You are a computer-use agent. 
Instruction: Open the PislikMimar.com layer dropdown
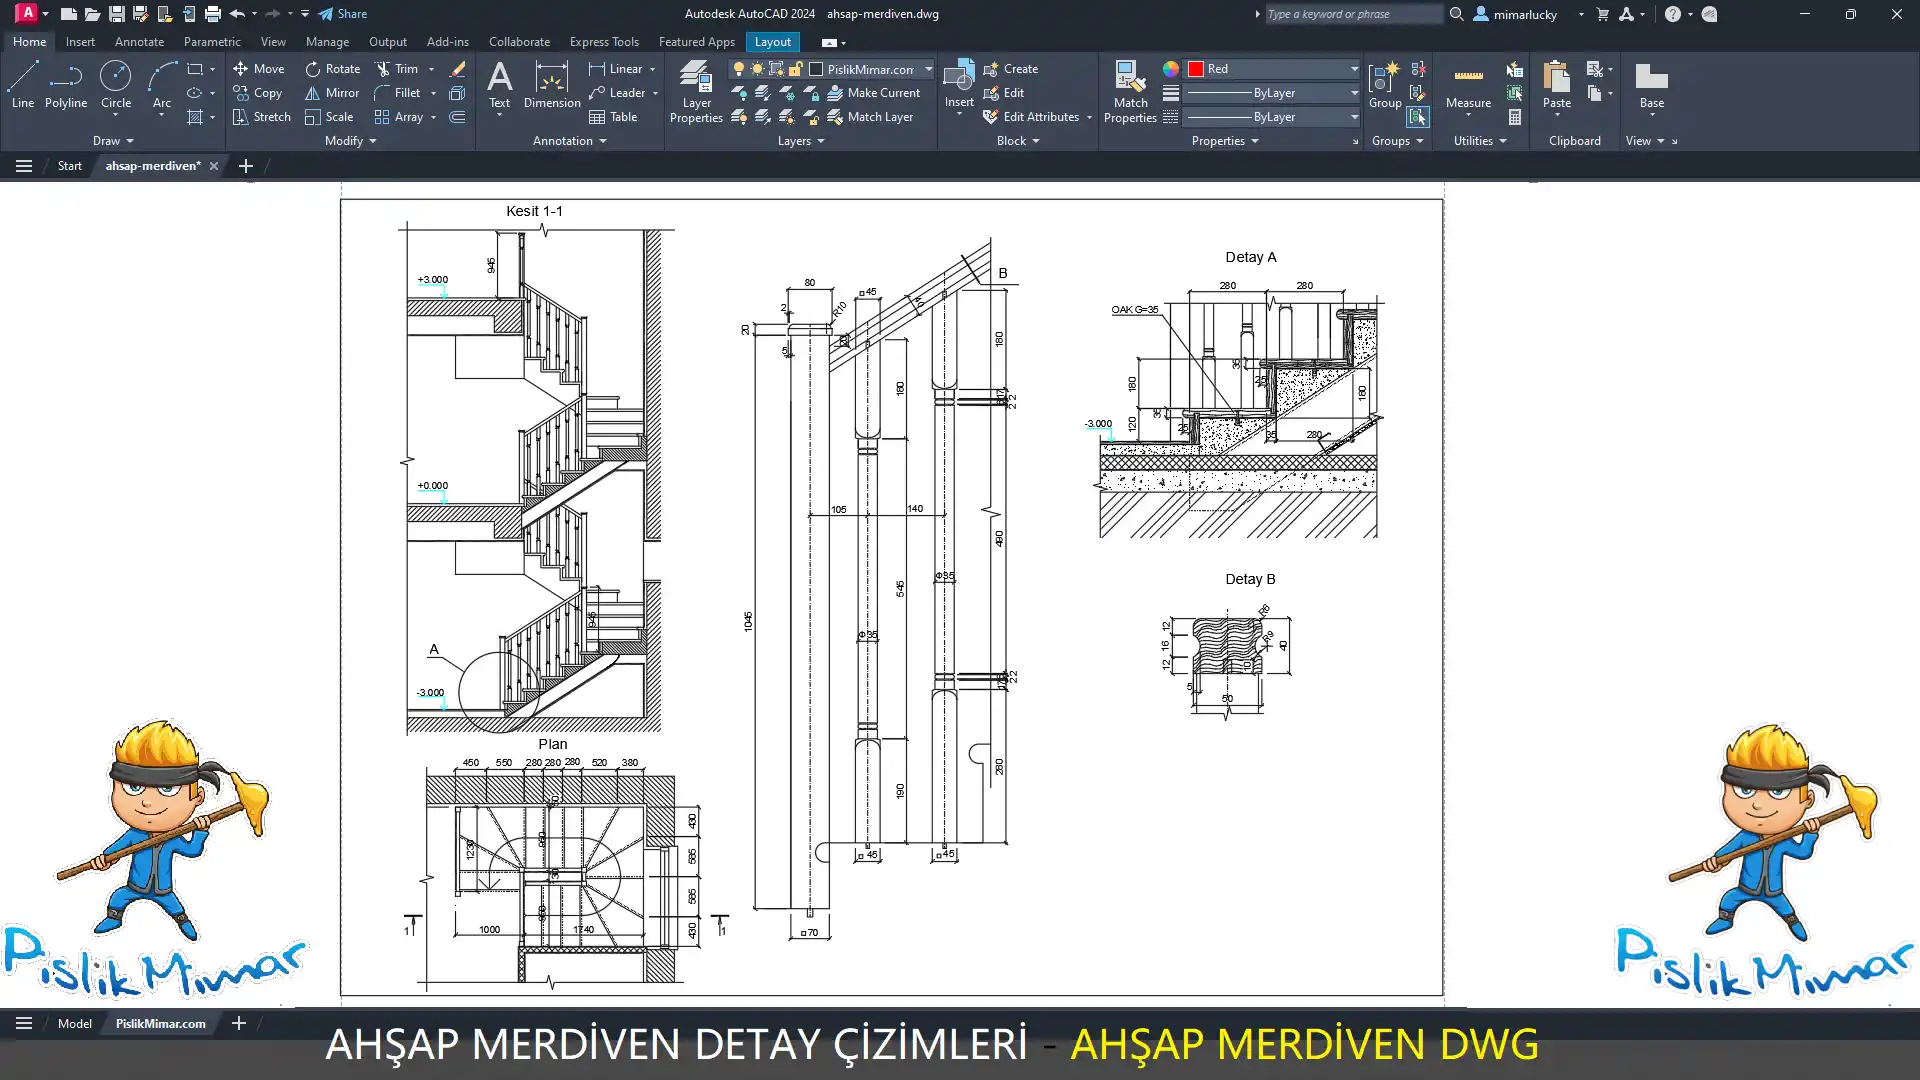tap(928, 69)
